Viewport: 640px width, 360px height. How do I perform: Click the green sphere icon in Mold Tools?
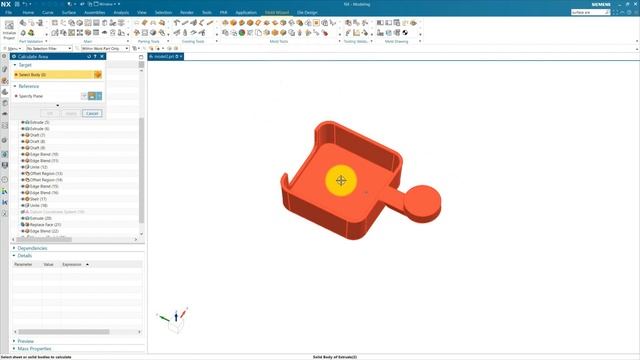pos(242,33)
